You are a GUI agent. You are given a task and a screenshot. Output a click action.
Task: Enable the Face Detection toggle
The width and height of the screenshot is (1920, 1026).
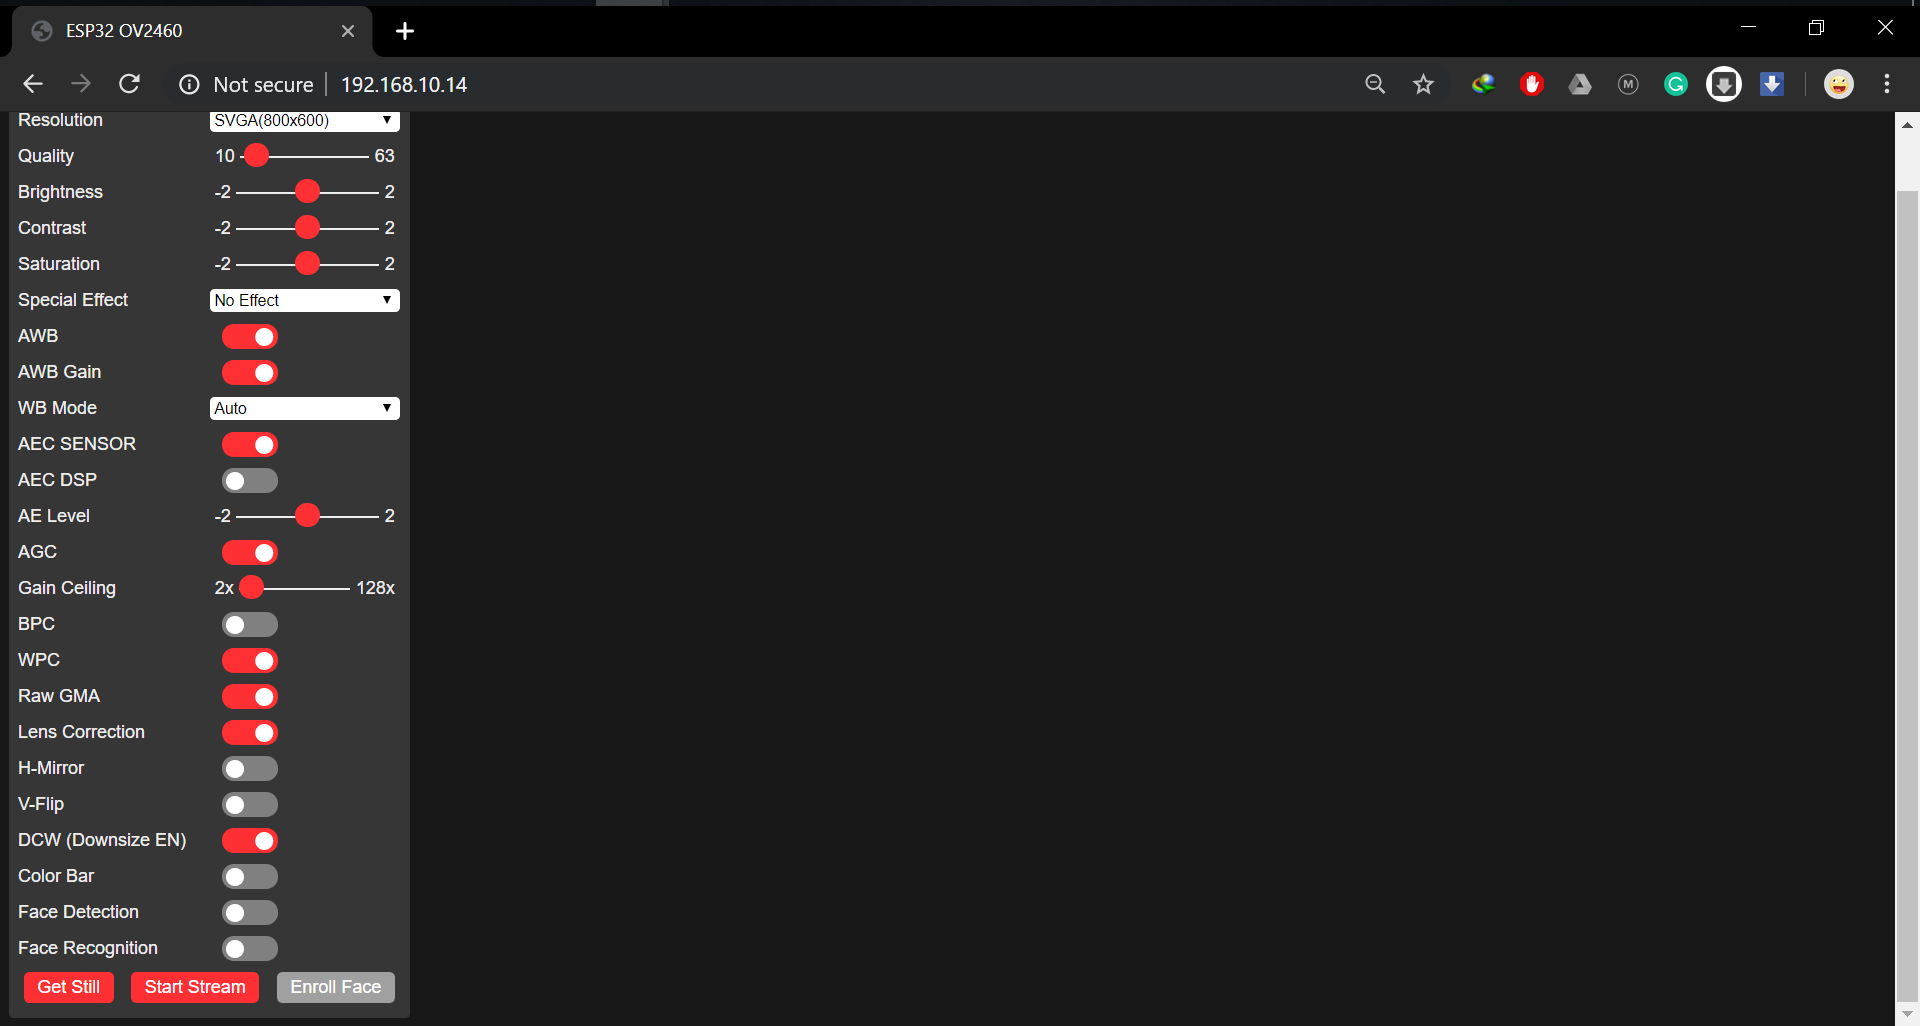249,912
